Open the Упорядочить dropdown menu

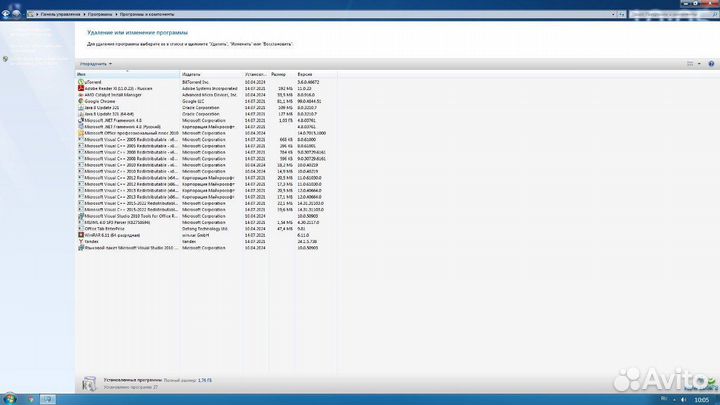[96, 63]
